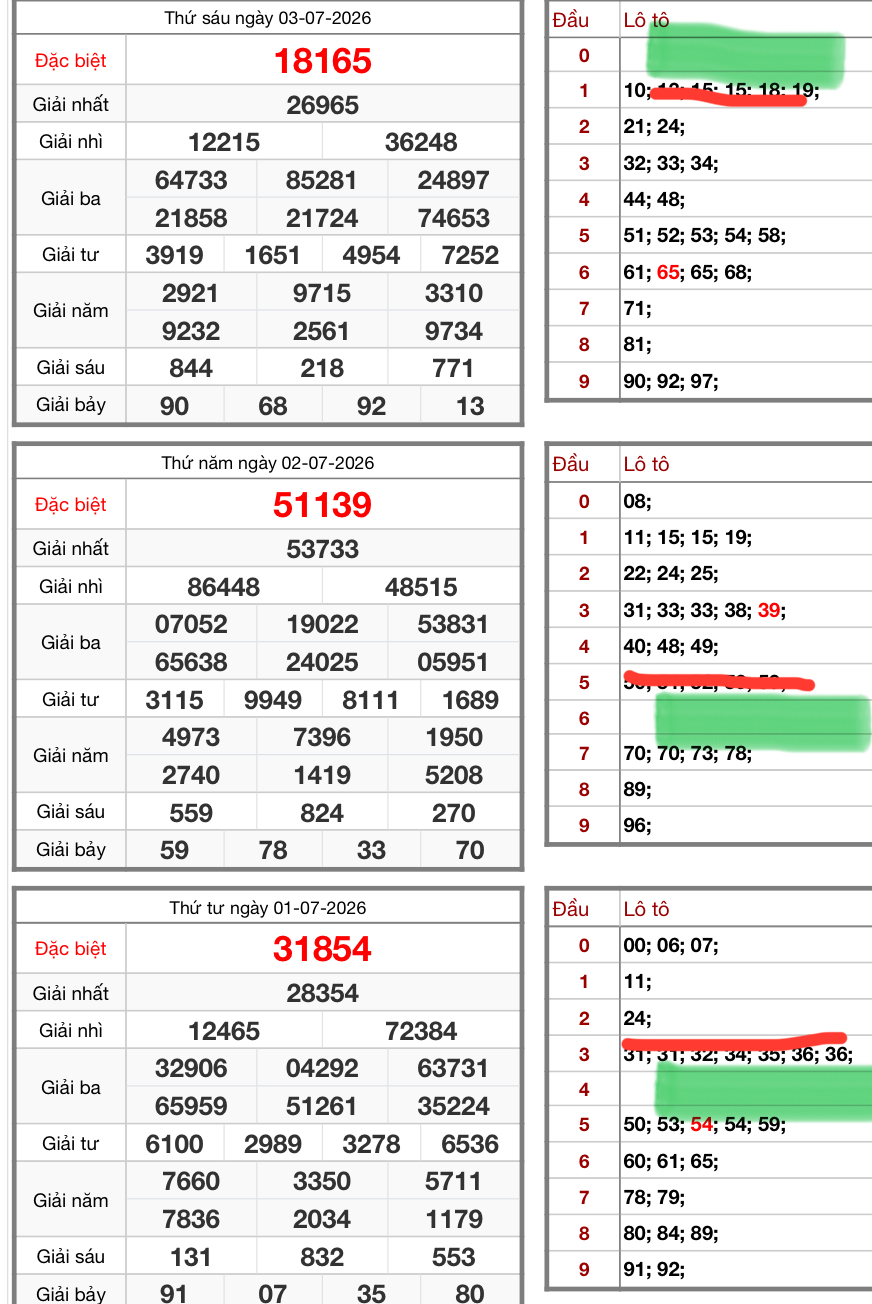Select the Giải ba number 74653
This screenshot has width=872, height=1304.
453,218
